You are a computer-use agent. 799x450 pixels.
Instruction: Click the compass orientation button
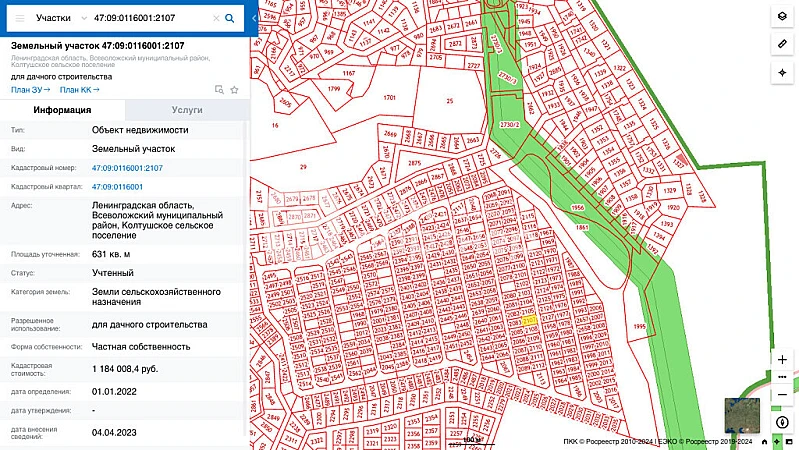pyautogui.click(x=782, y=422)
